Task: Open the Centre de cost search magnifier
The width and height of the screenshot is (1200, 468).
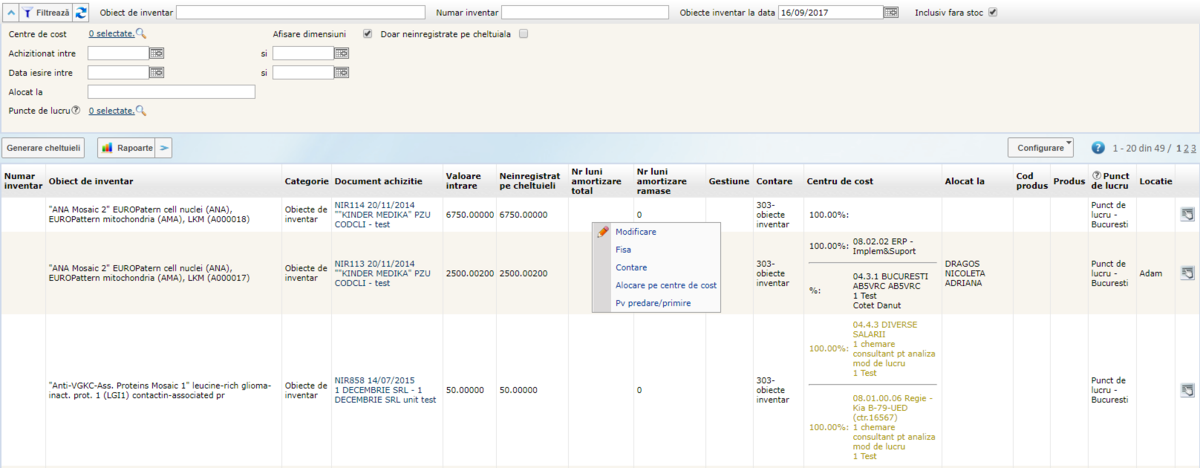Action: click(141, 33)
